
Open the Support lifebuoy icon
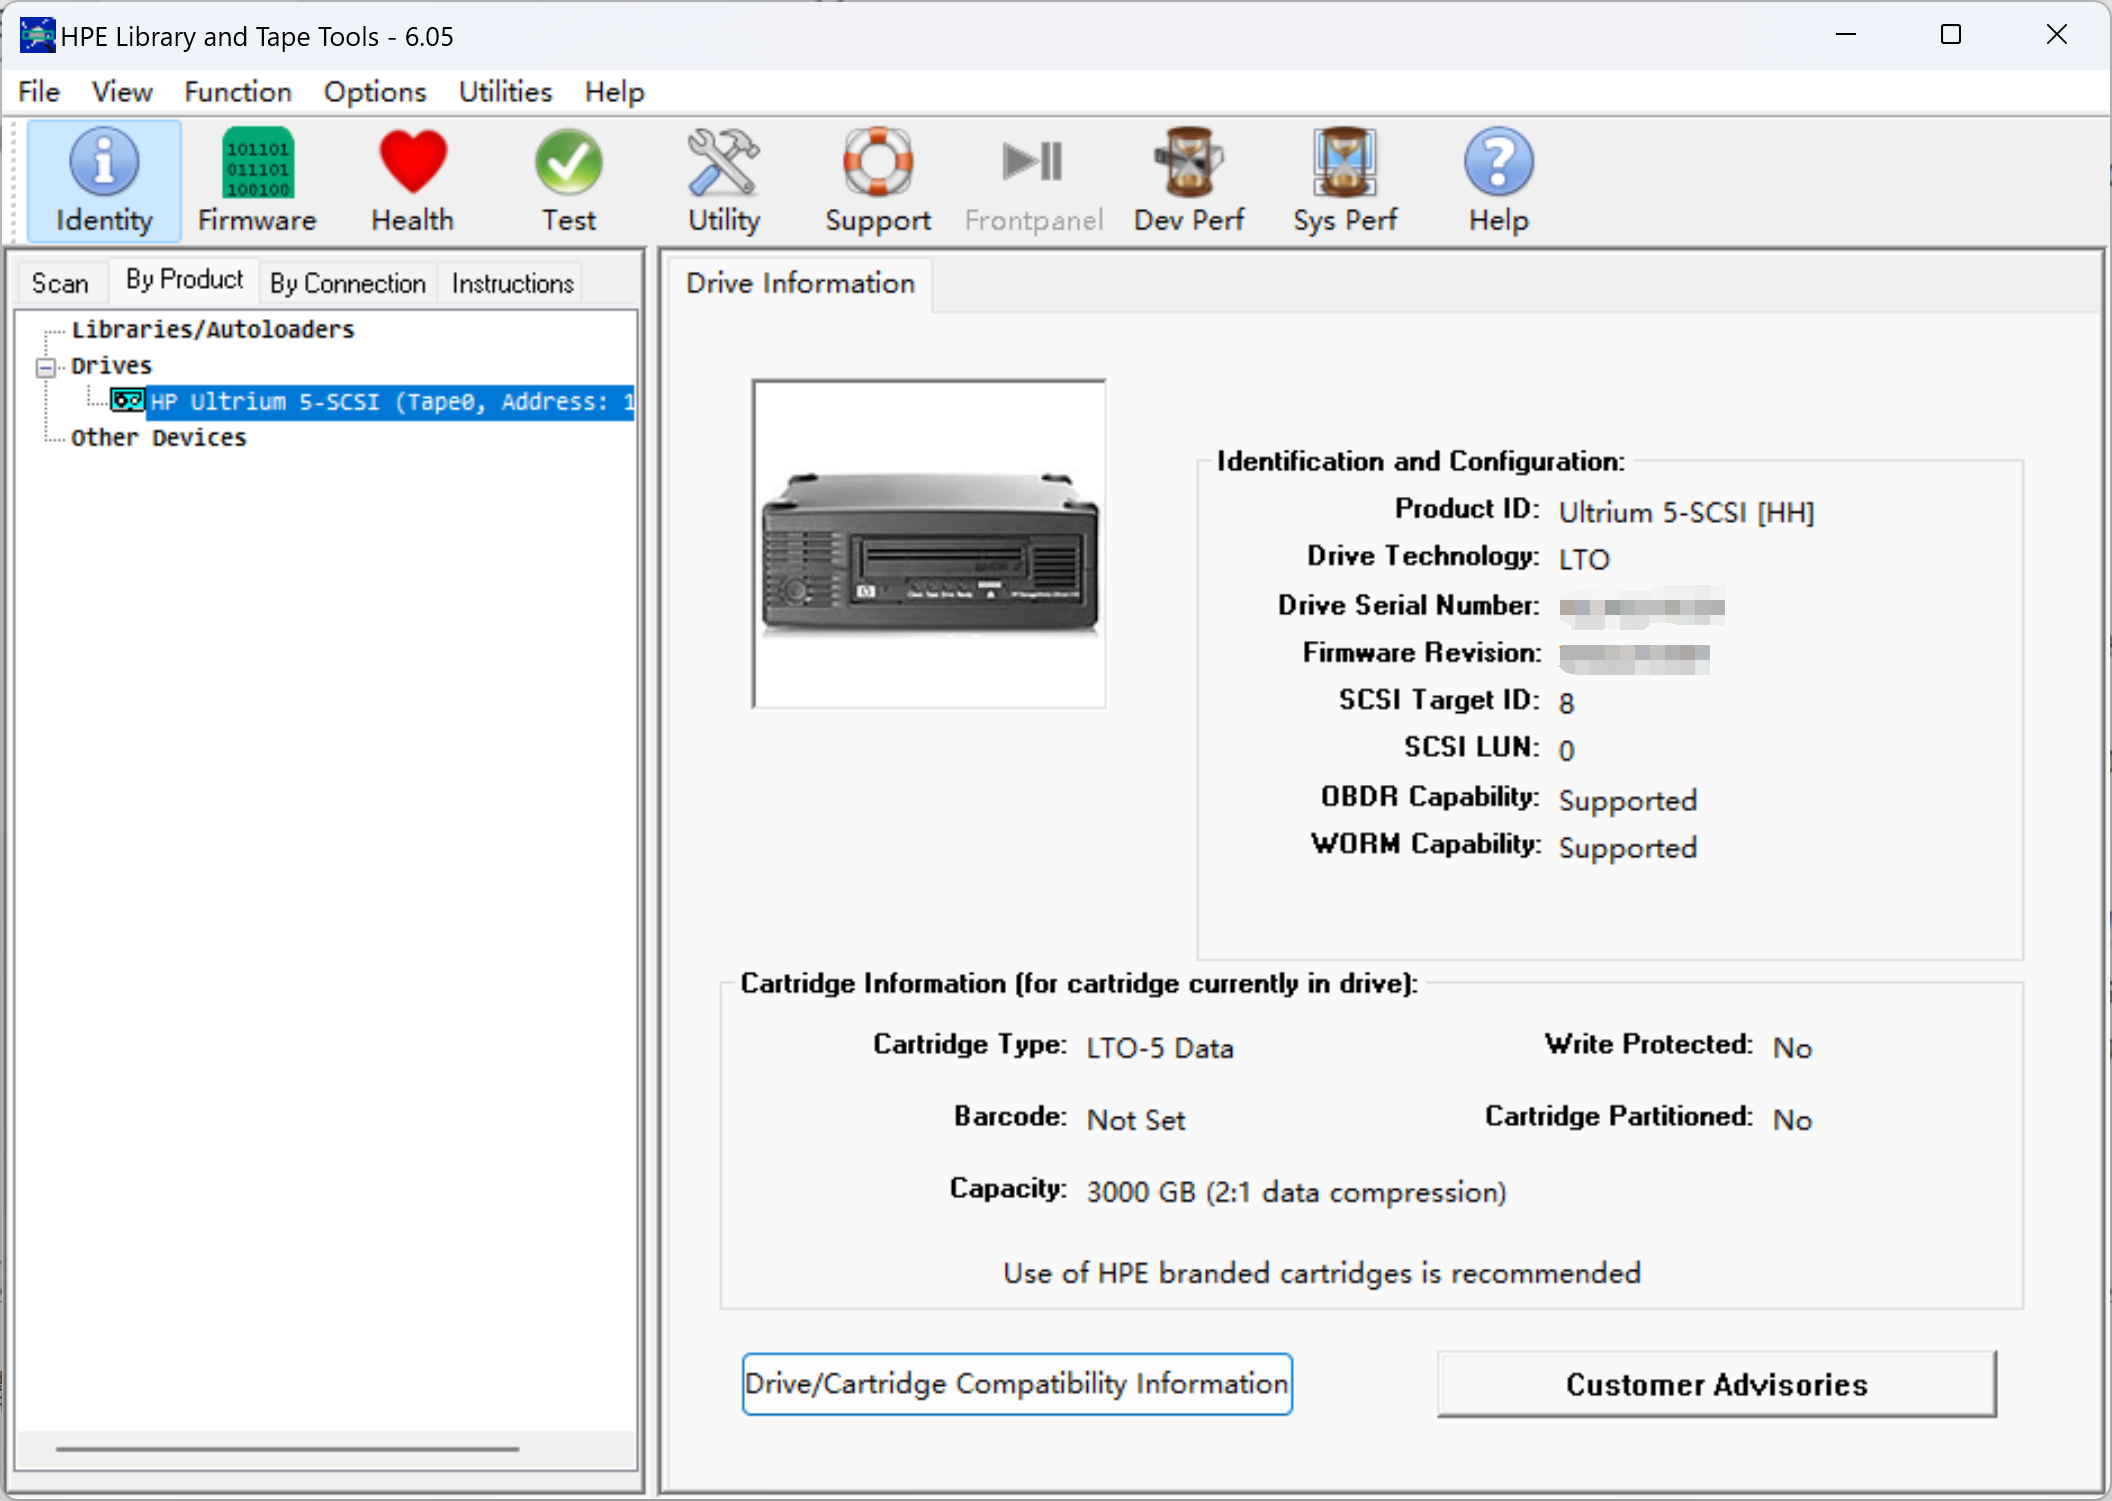pyautogui.click(x=878, y=181)
